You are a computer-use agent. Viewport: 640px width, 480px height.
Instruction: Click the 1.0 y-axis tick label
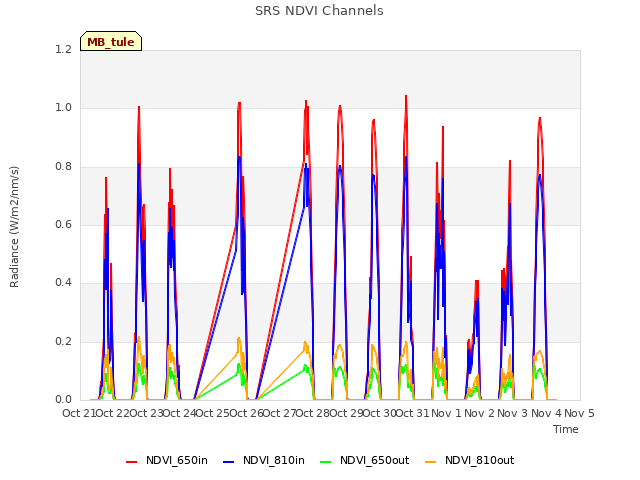click(x=63, y=108)
